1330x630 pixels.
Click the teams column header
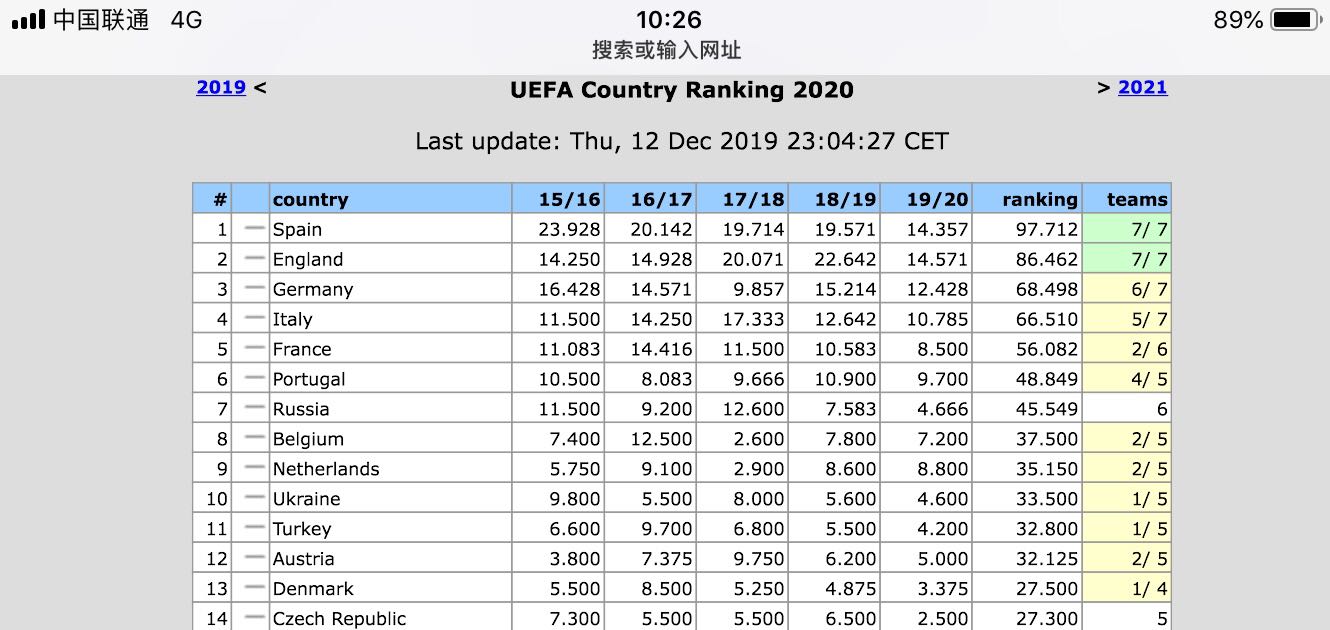(1137, 199)
